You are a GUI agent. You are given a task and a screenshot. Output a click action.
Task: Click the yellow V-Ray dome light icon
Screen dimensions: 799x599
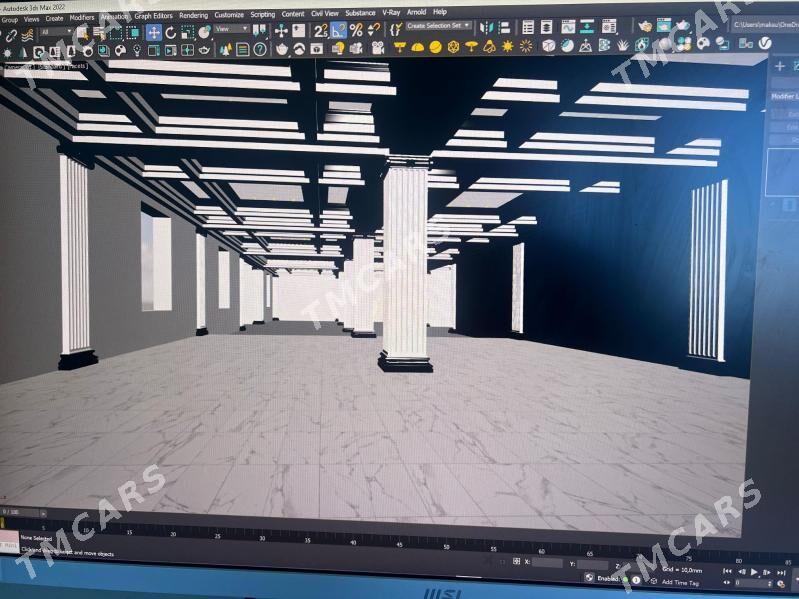coord(417,48)
